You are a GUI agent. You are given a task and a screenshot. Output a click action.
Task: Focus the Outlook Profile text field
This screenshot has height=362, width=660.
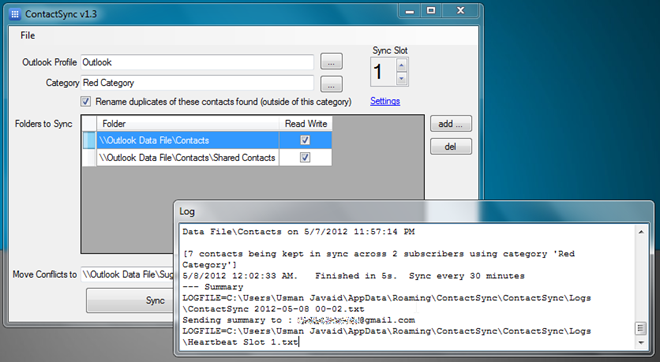[197, 62]
